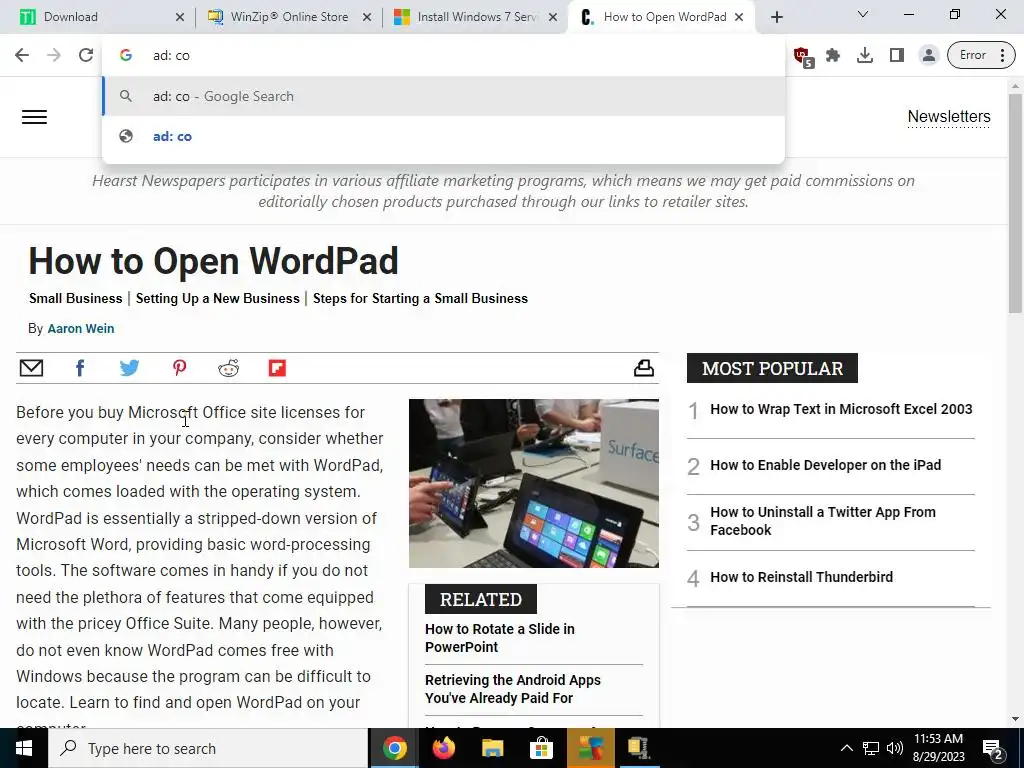Select the blue 'ad: co' URL suggestion
Screen dimensions: 1024x768
pos(444,136)
